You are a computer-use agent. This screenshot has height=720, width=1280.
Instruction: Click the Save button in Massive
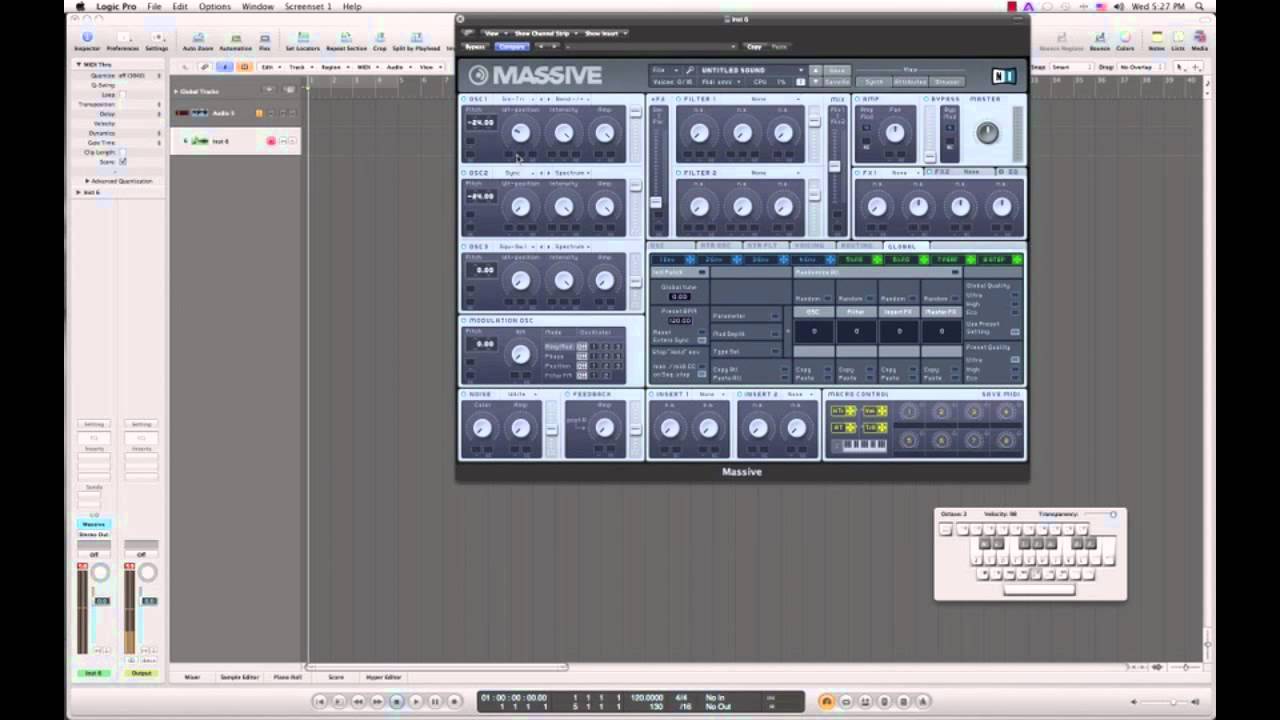coord(837,71)
